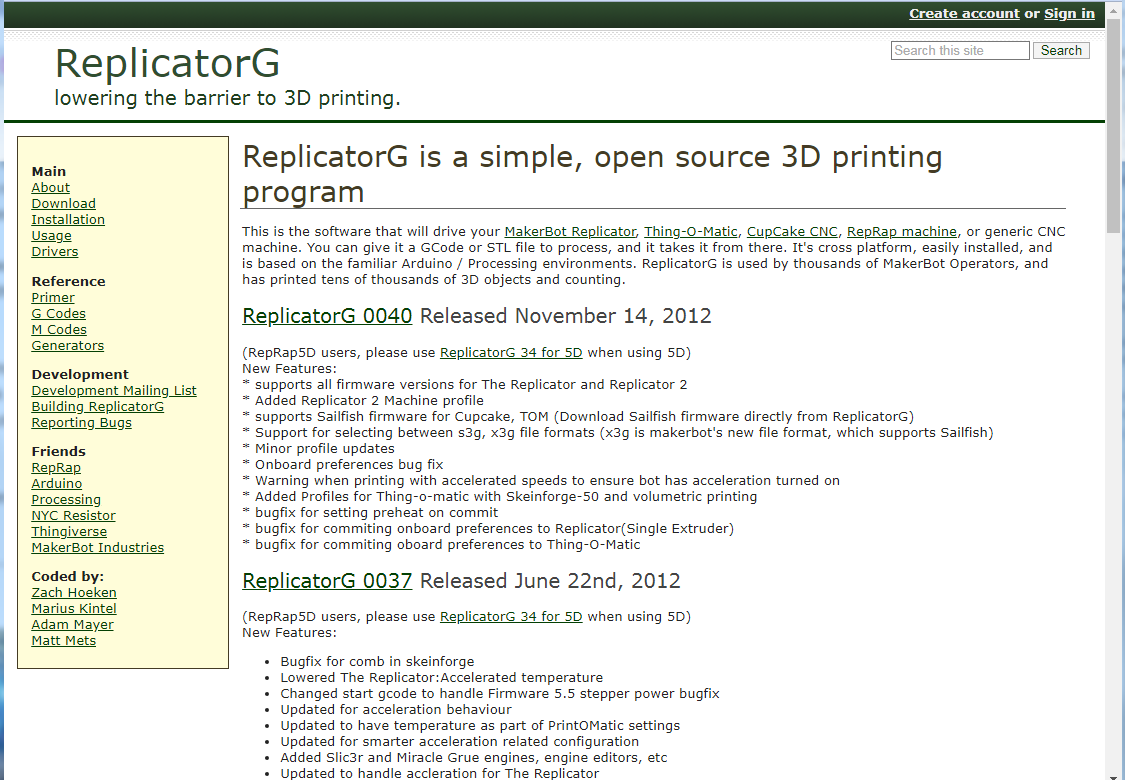
Task: Open the Reporting Bugs link
Action: tap(82, 423)
